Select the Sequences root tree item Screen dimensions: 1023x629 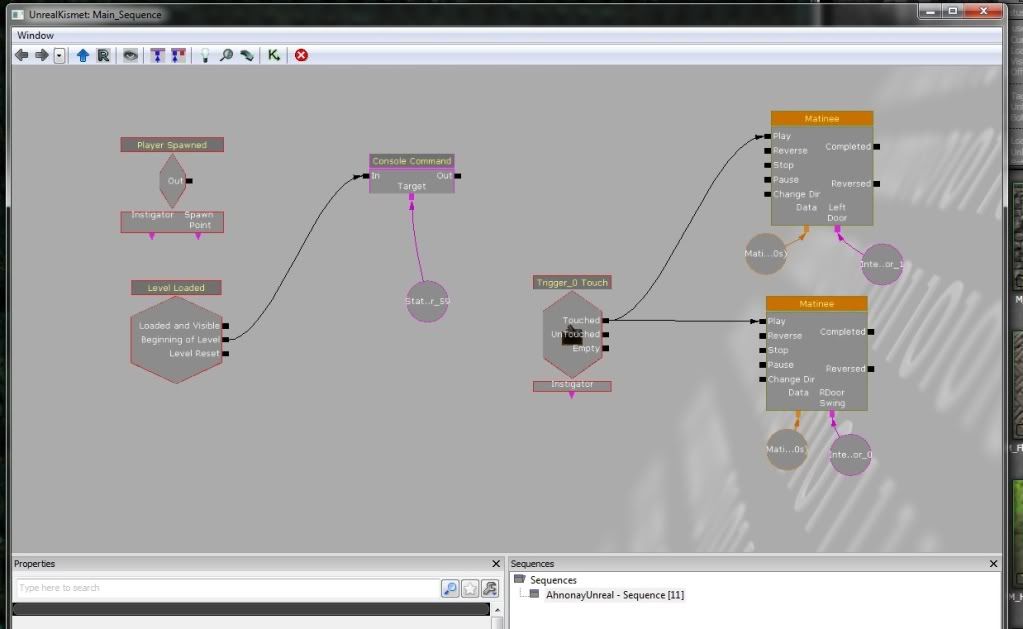click(x=553, y=580)
